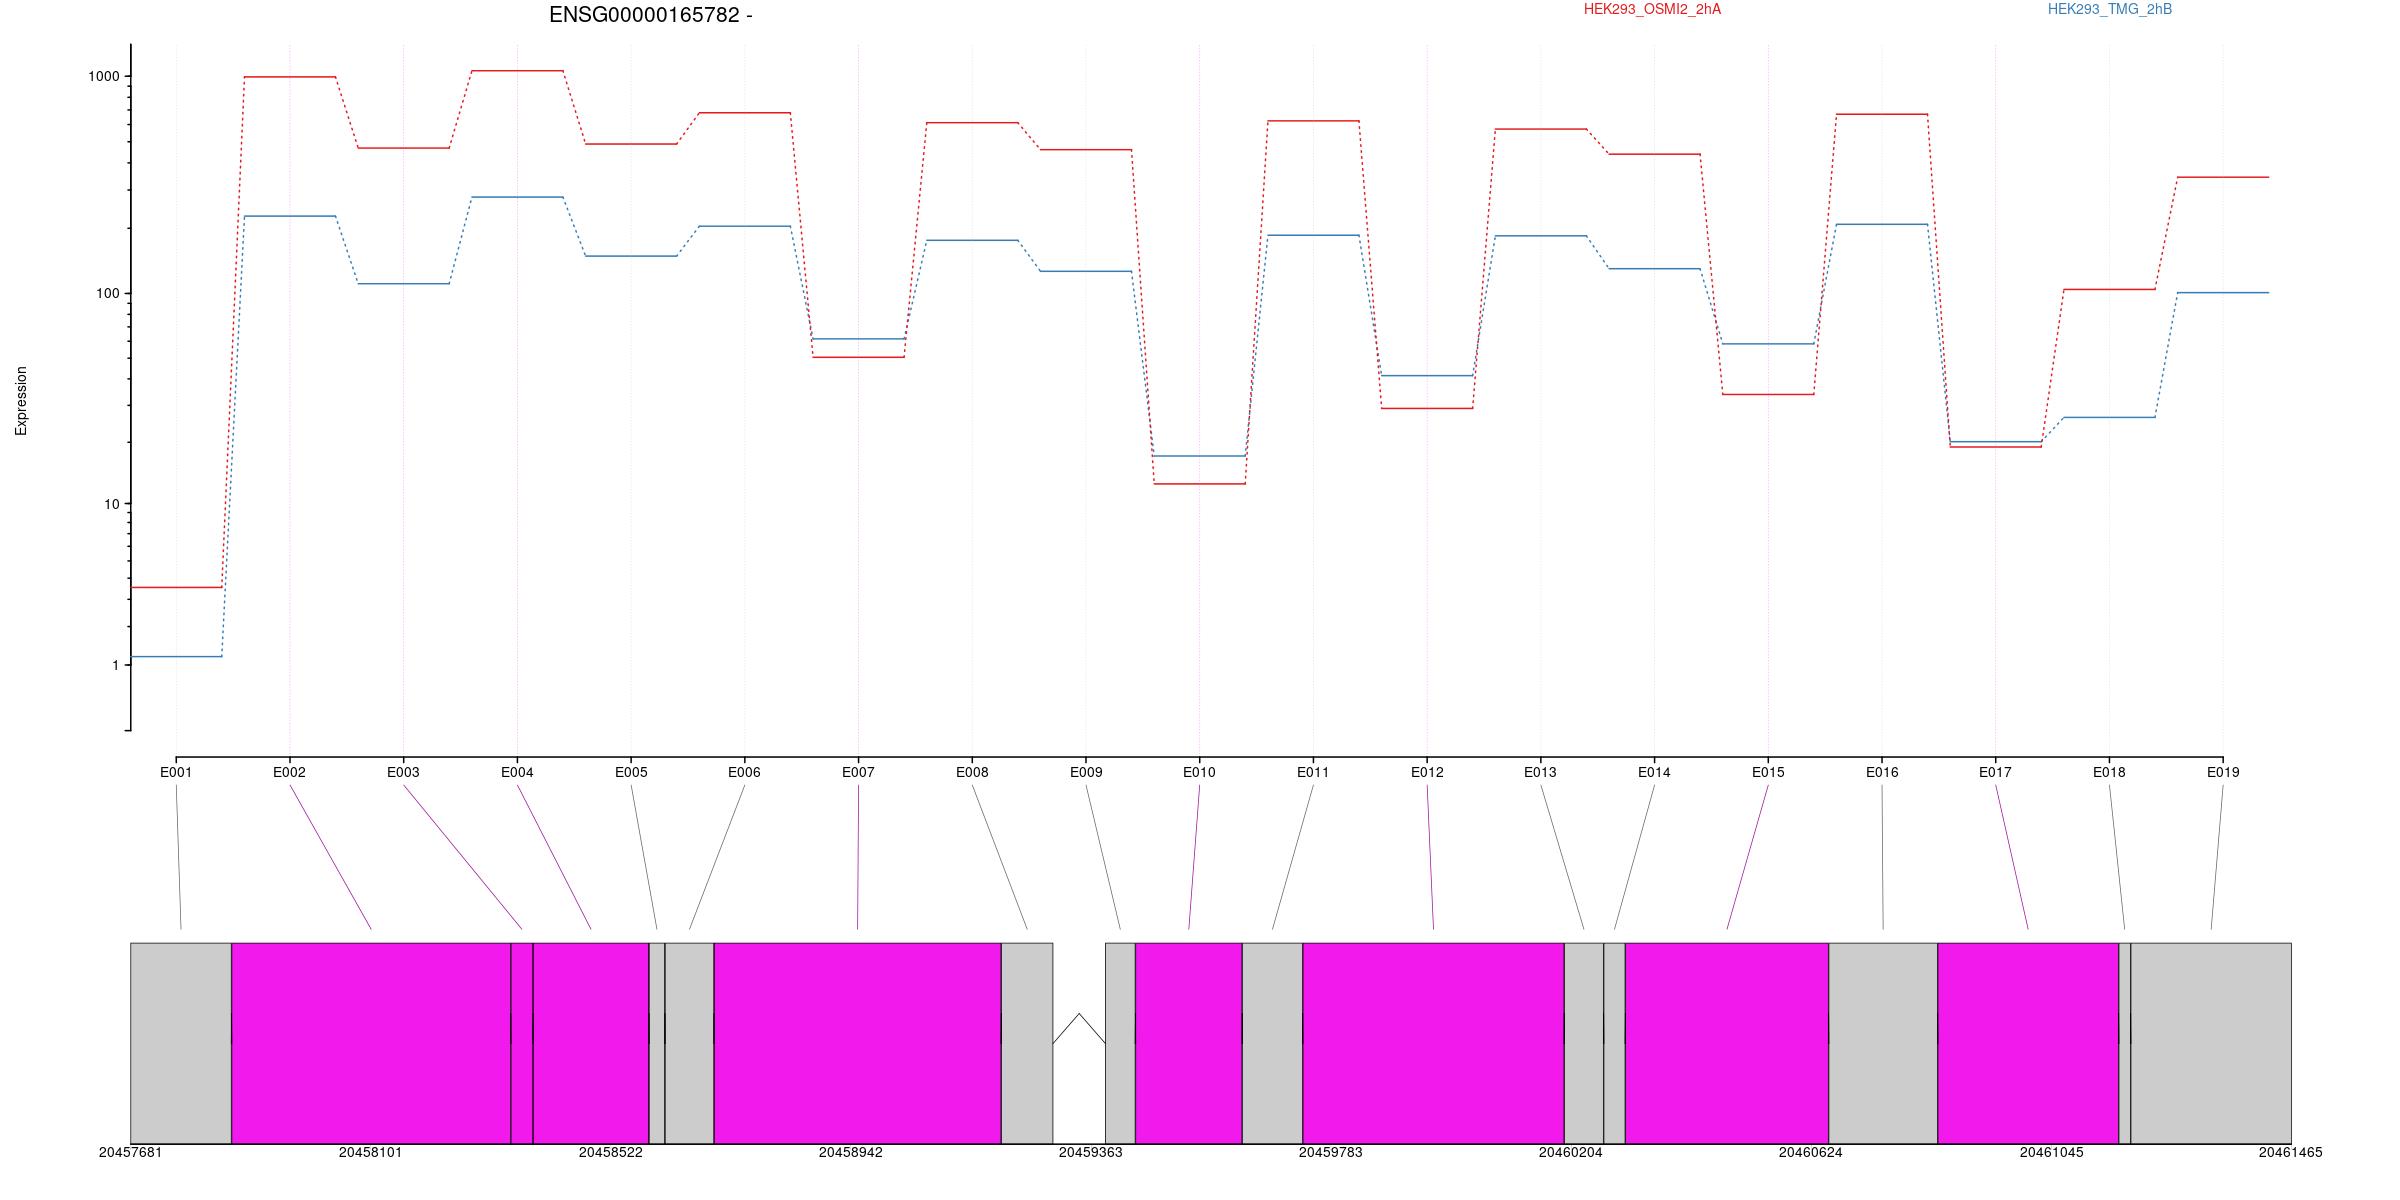Click the magenta exon block linked to E010
Image resolution: width=2400 pixels, height=1200 pixels.
click(x=1188, y=1043)
